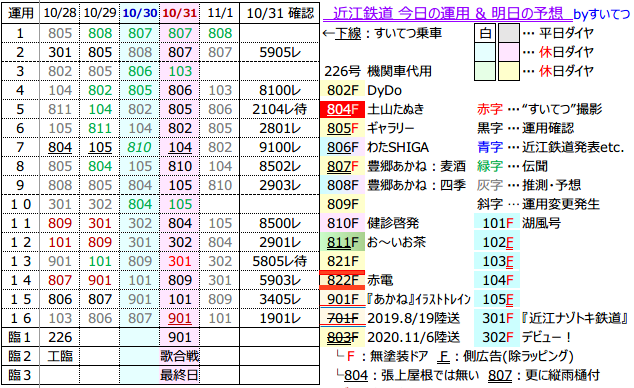The image size is (634, 388).
Task: Click the 226号 機関車代用 text
Action: [378, 71]
